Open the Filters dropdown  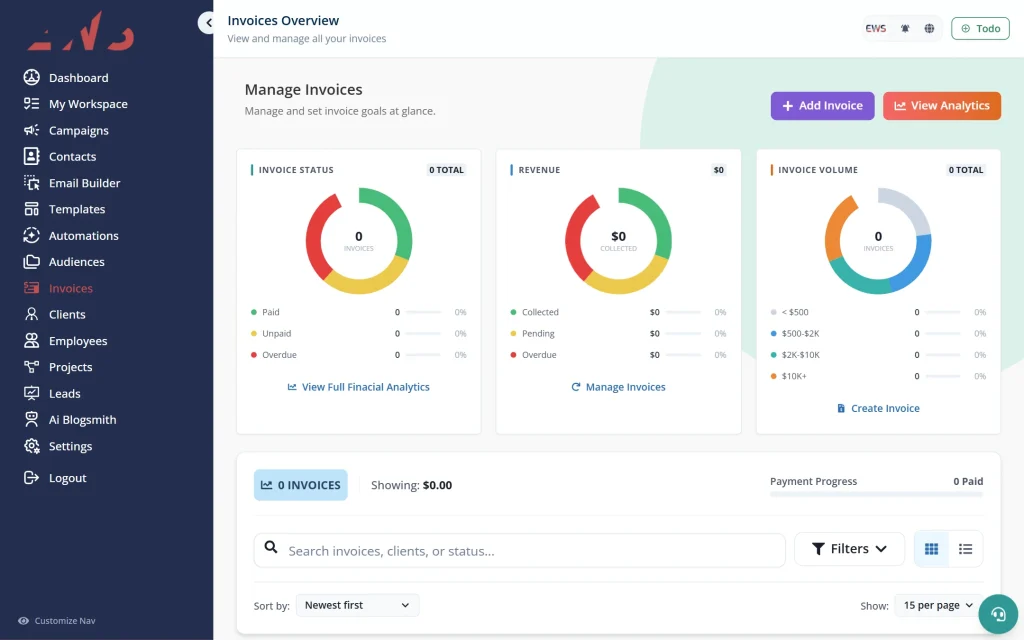point(849,549)
